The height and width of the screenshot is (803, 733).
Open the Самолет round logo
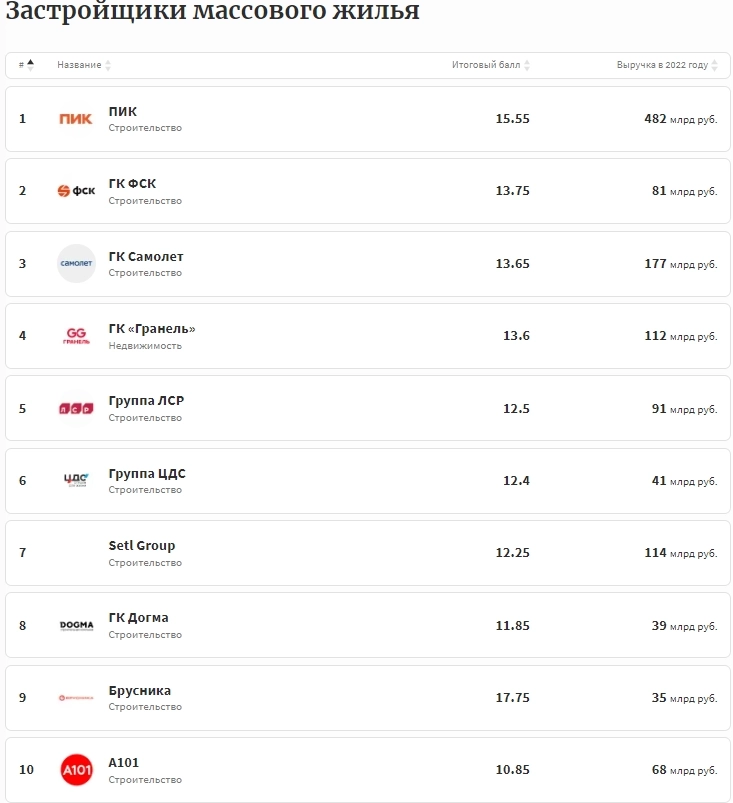click(76, 264)
